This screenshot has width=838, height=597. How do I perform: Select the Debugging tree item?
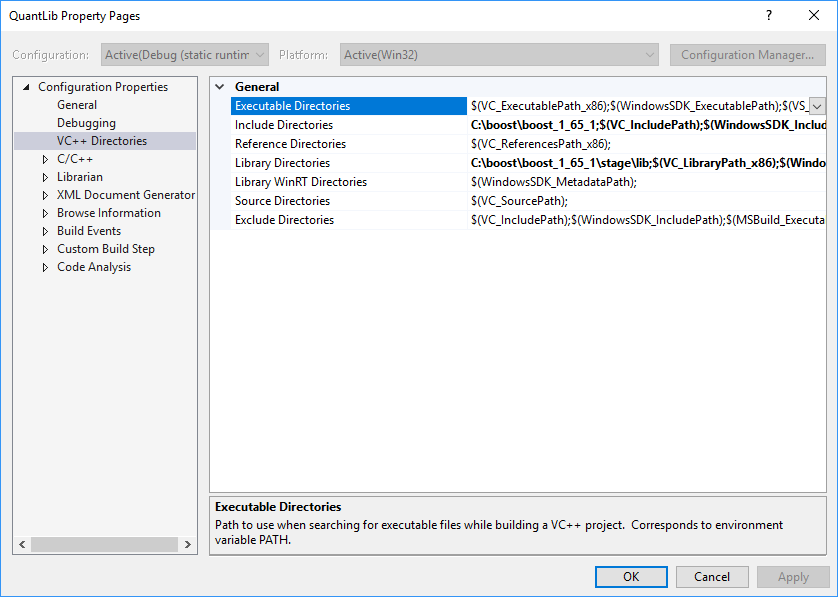pyautogui.click(x=86, y=123)
